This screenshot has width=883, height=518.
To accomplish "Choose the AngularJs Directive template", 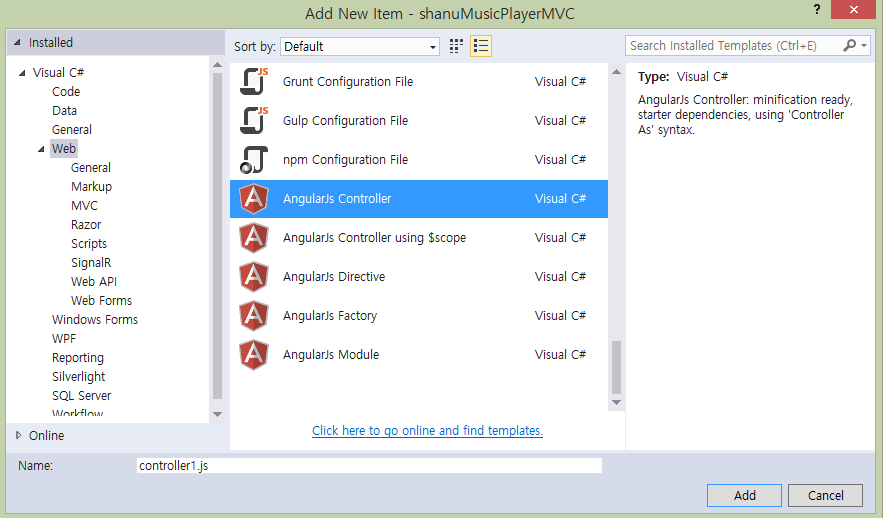I will tap(419, 276).
